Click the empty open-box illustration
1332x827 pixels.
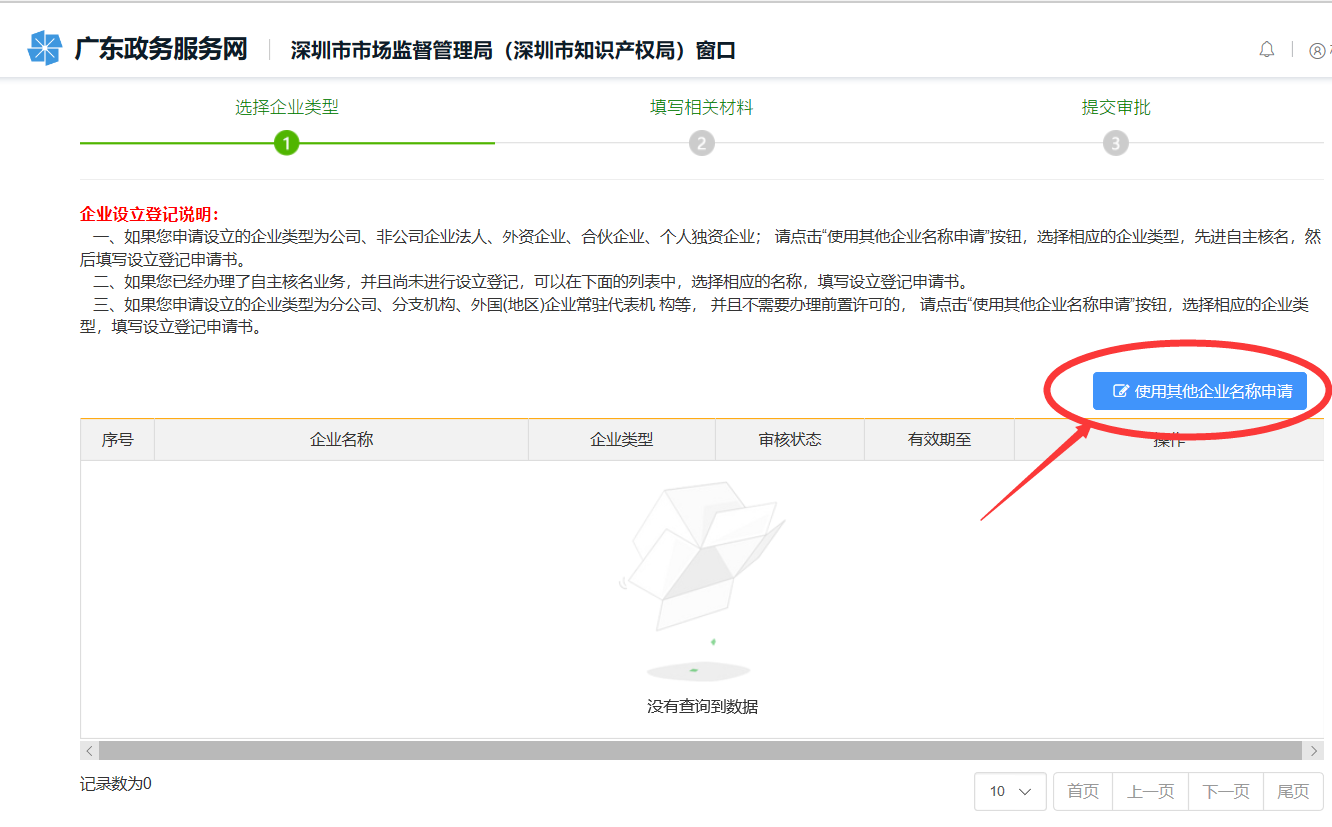[704, 560]
